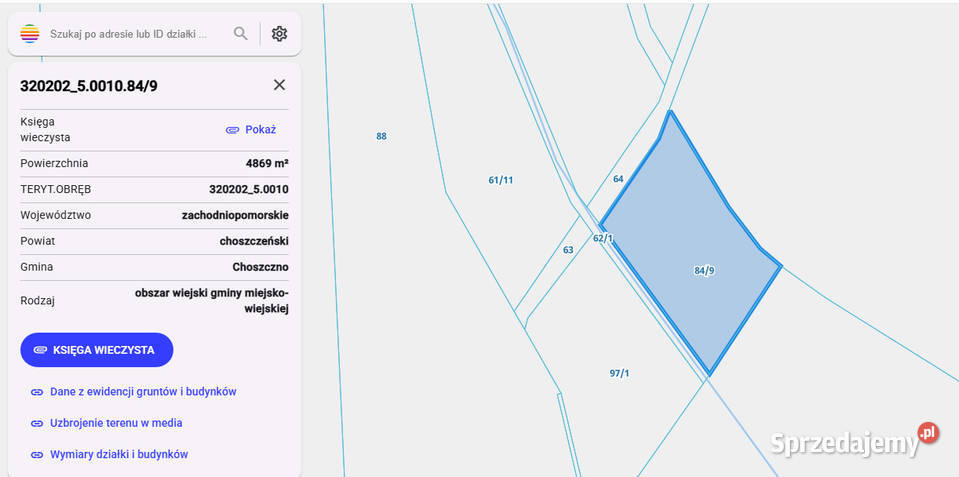The width and height of the screenshot is (959, 477).
Task: Select parcel 88 on the map
Action: [381, 136]
